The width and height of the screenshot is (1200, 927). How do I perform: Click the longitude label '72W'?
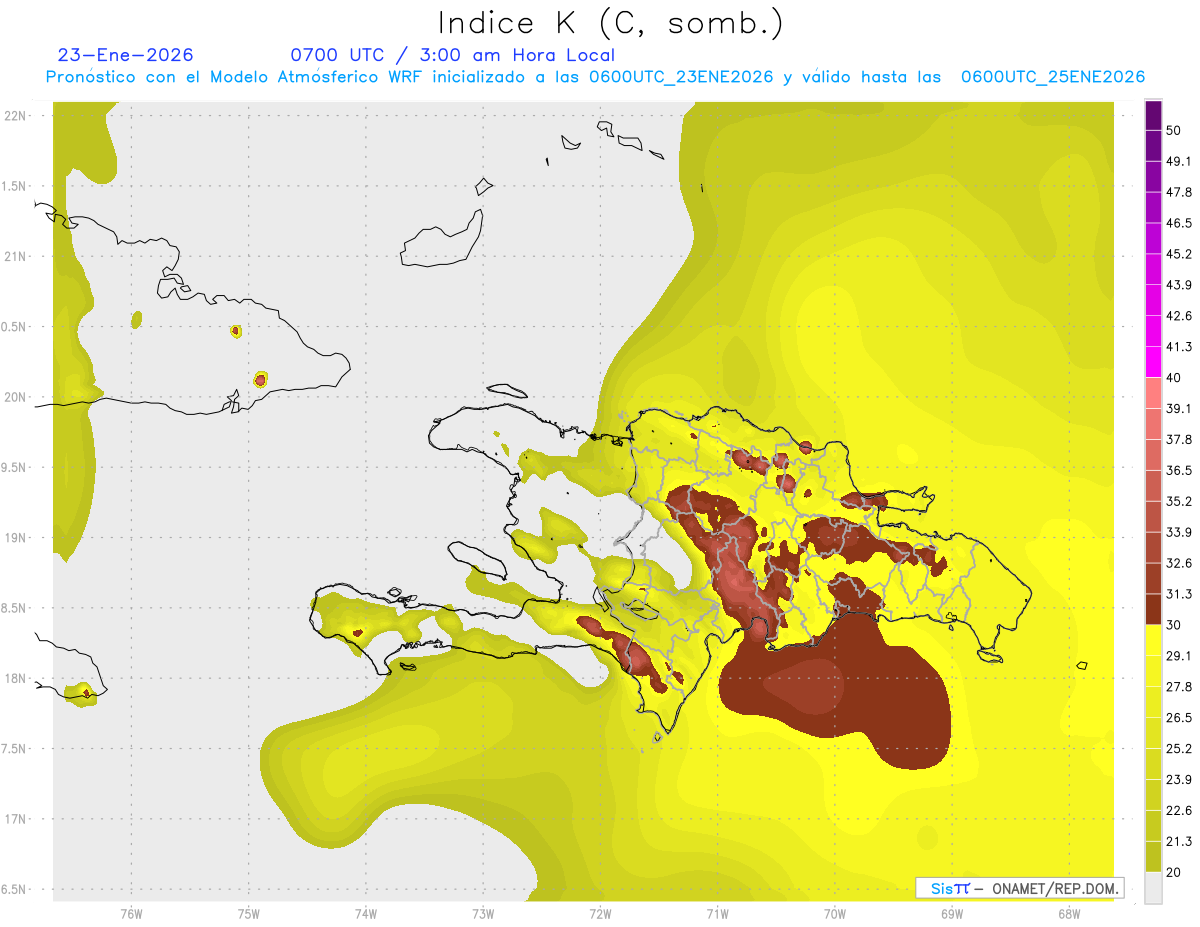(x=600, y=913)
